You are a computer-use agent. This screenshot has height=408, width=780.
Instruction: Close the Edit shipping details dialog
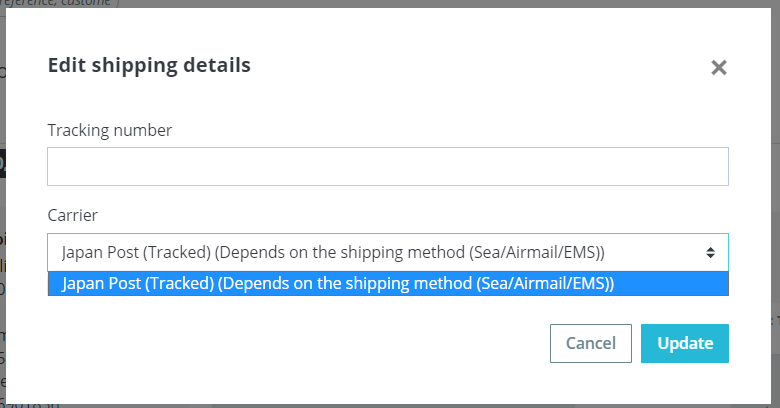pos(718,67)
